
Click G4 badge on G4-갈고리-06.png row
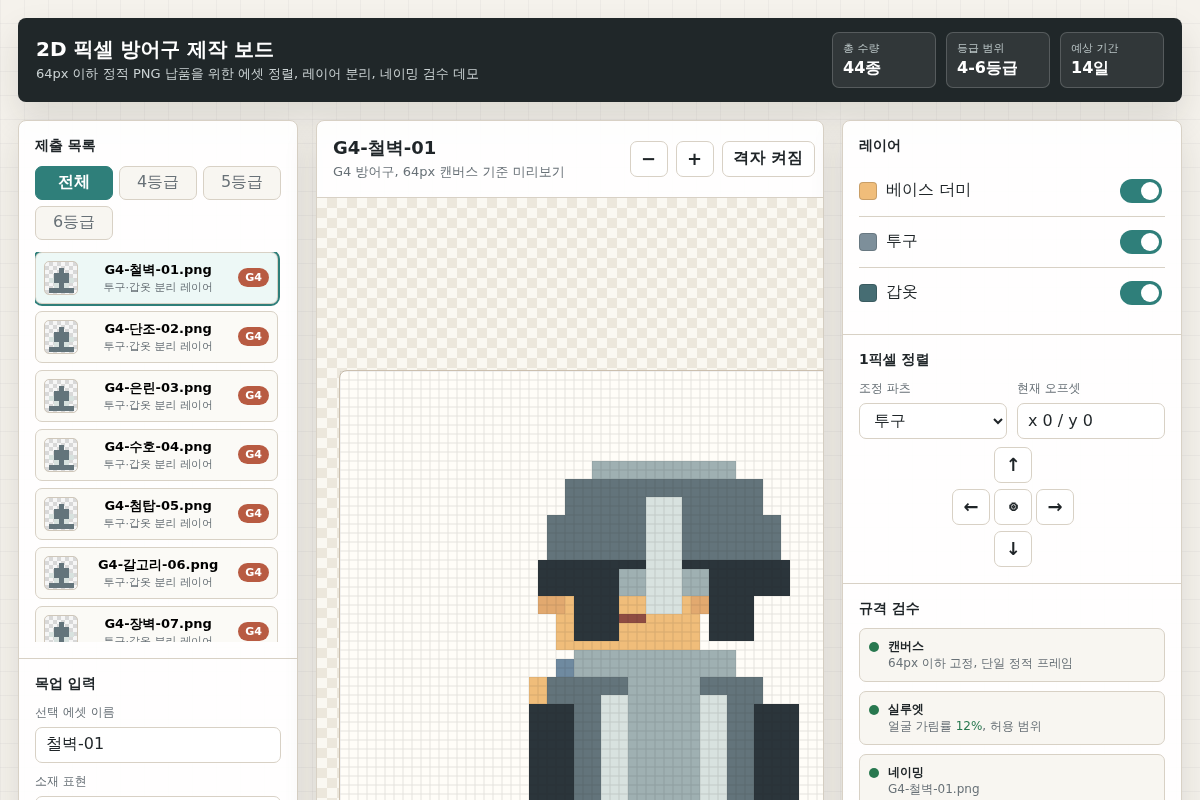coord(253,572)
